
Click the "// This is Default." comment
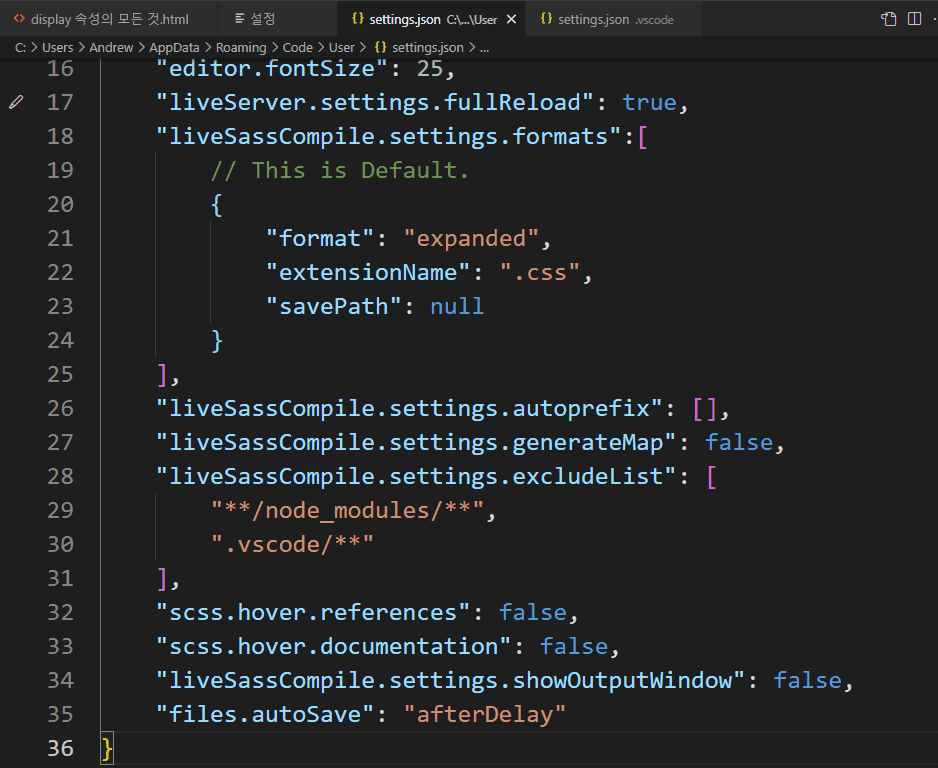(x=339, y=170)
